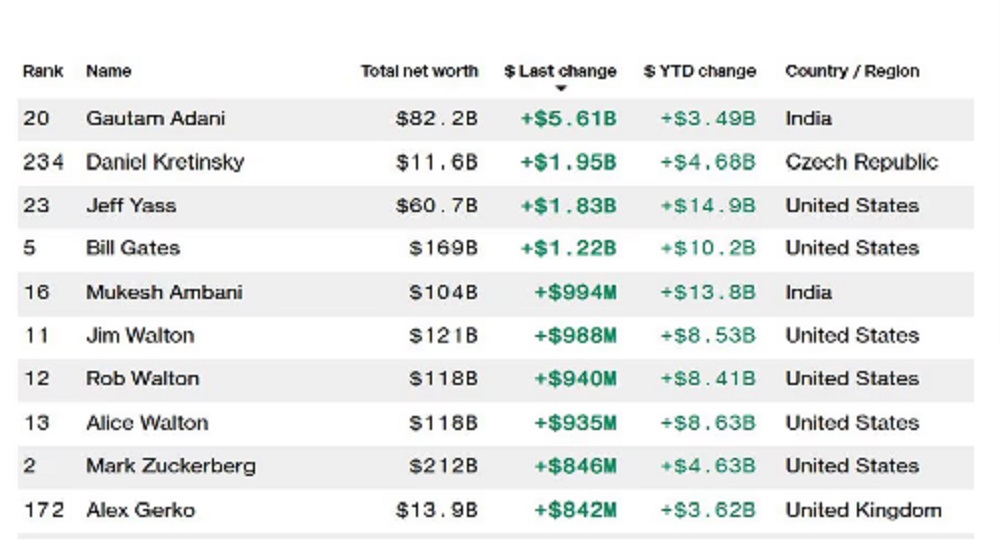Viewport: 1000px width, 559px height.
Task: Click the Country / Region column header
Action: pyautogui.click(x=852, y=71)
